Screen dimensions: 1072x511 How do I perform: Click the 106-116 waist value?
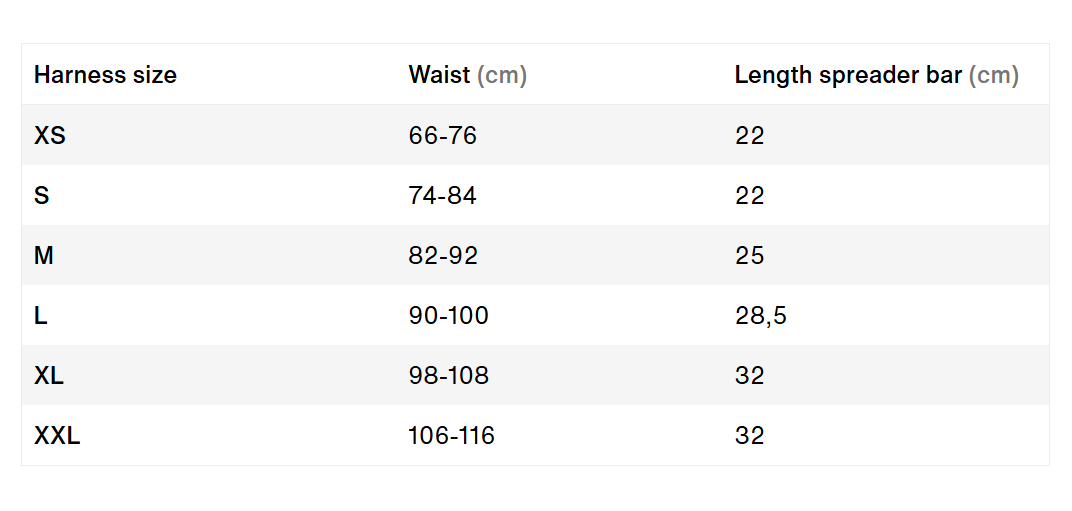click(x=451, y=436)
